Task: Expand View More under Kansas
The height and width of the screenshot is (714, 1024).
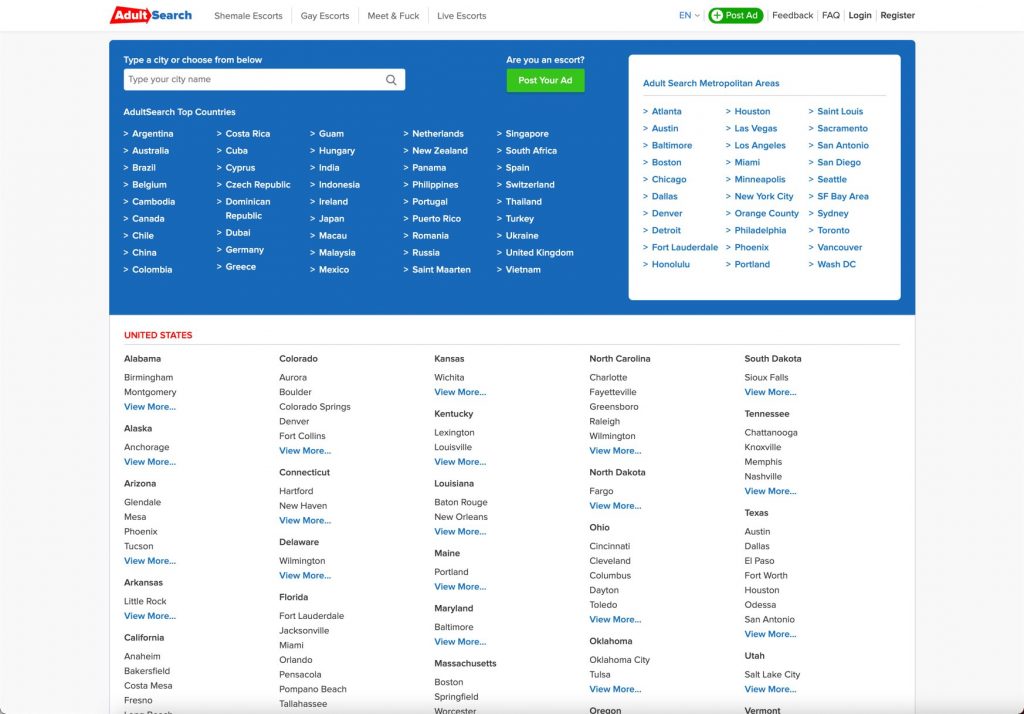Action: click(460, 392)
